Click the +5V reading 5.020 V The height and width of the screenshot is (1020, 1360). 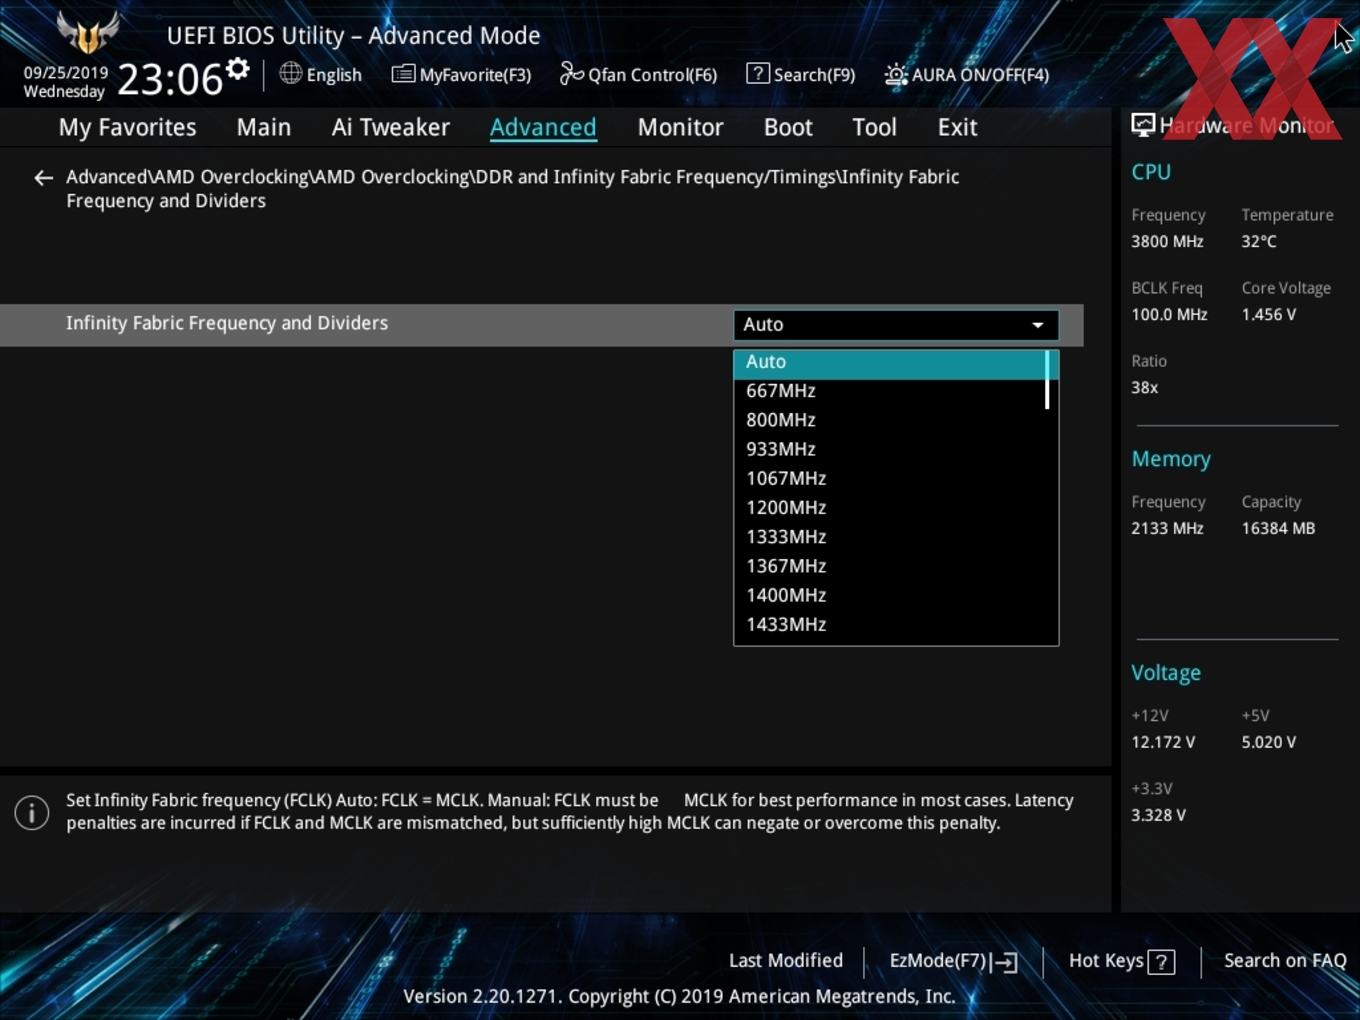1268,743
